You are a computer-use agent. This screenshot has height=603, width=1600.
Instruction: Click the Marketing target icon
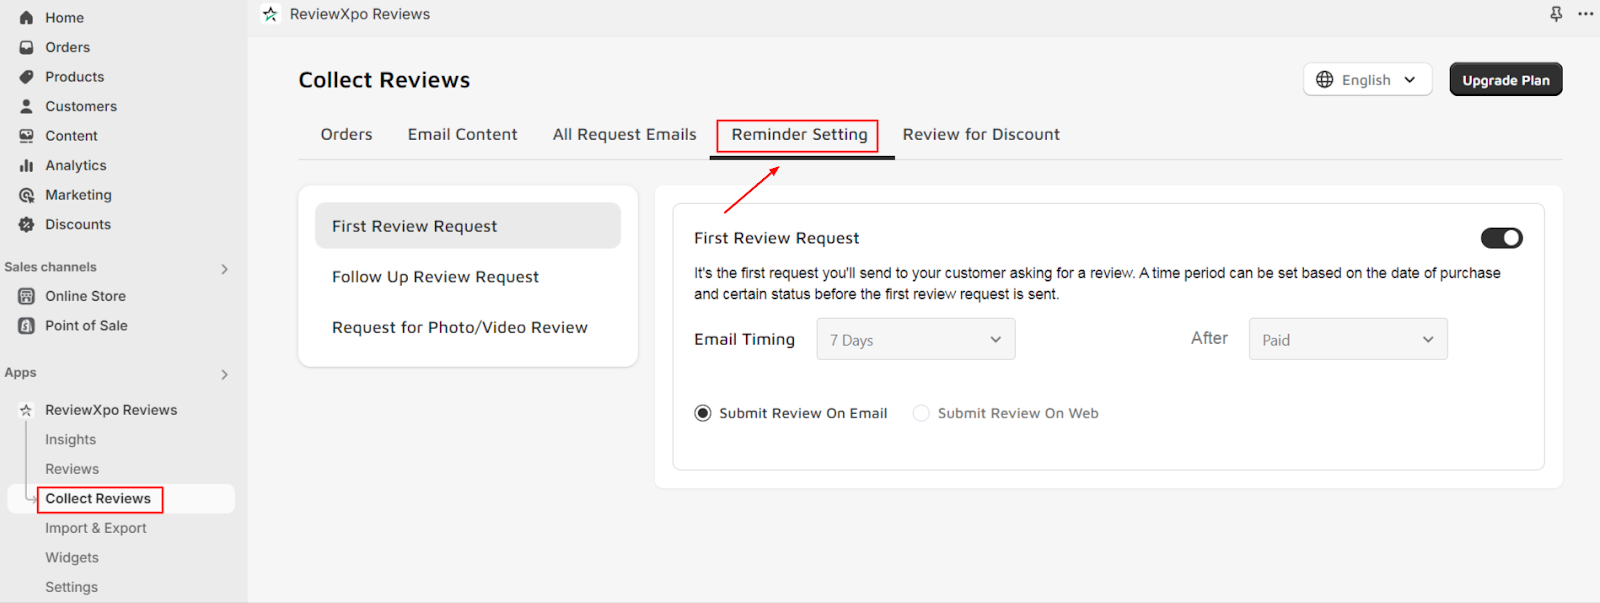[27, 195]
